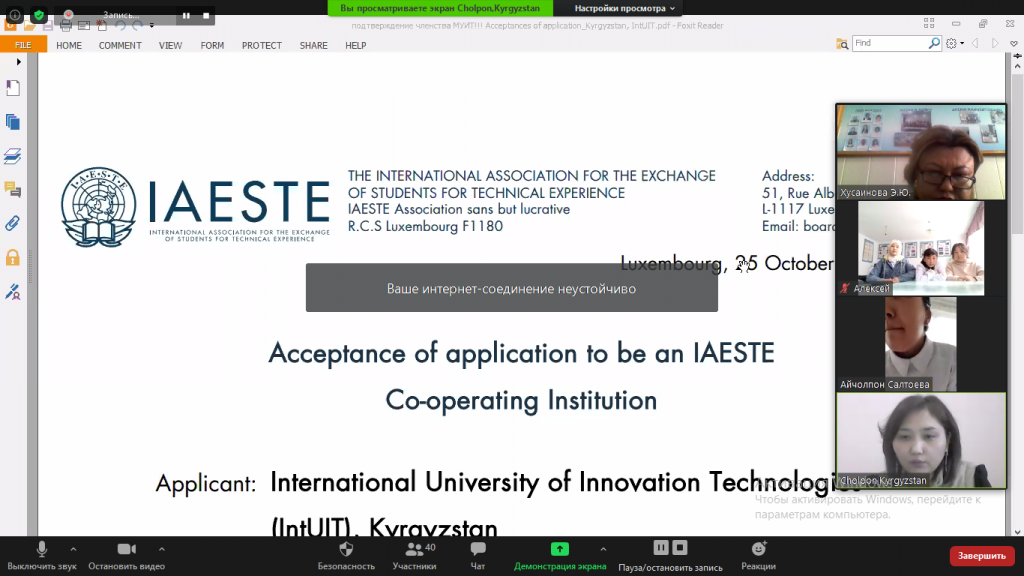
Task: Click the scroll-up arrow of document scrollbar
Action: coord(1017,66)
